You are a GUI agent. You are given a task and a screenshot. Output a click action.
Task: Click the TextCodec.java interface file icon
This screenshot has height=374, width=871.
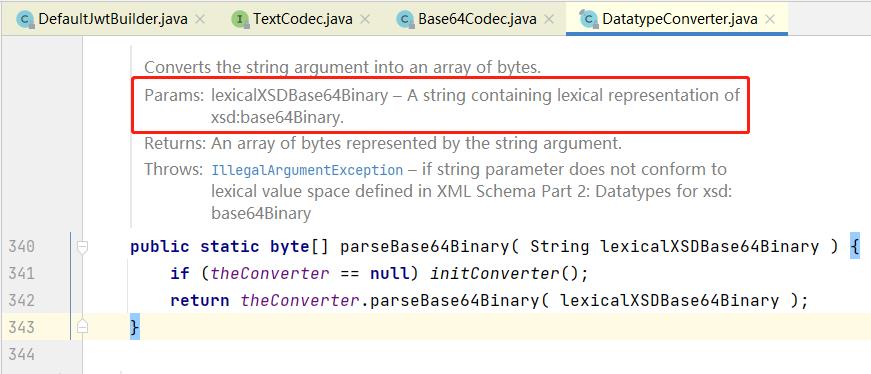[240, 19]
